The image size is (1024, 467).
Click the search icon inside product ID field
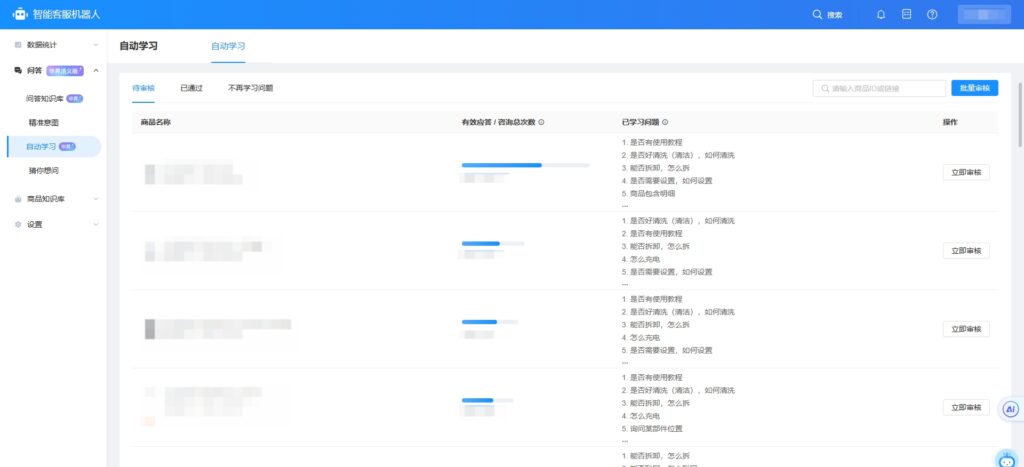(x=825, y=88)
